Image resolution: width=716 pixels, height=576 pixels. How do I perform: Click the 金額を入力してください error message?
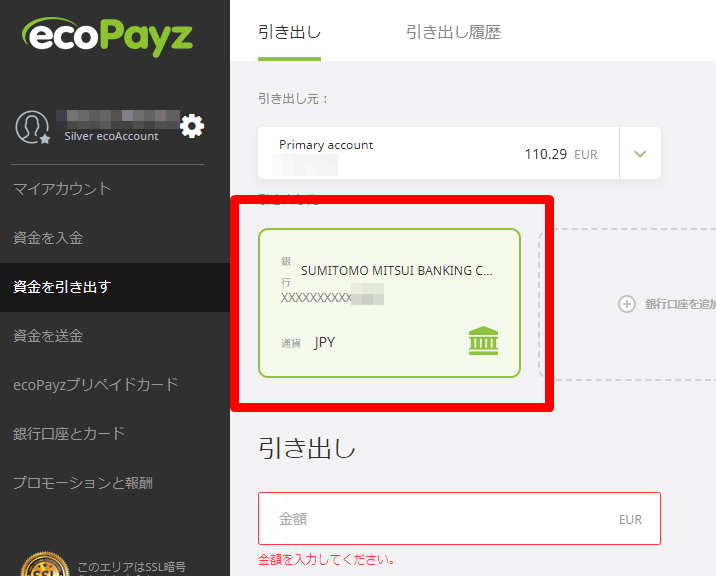(326, 560)
